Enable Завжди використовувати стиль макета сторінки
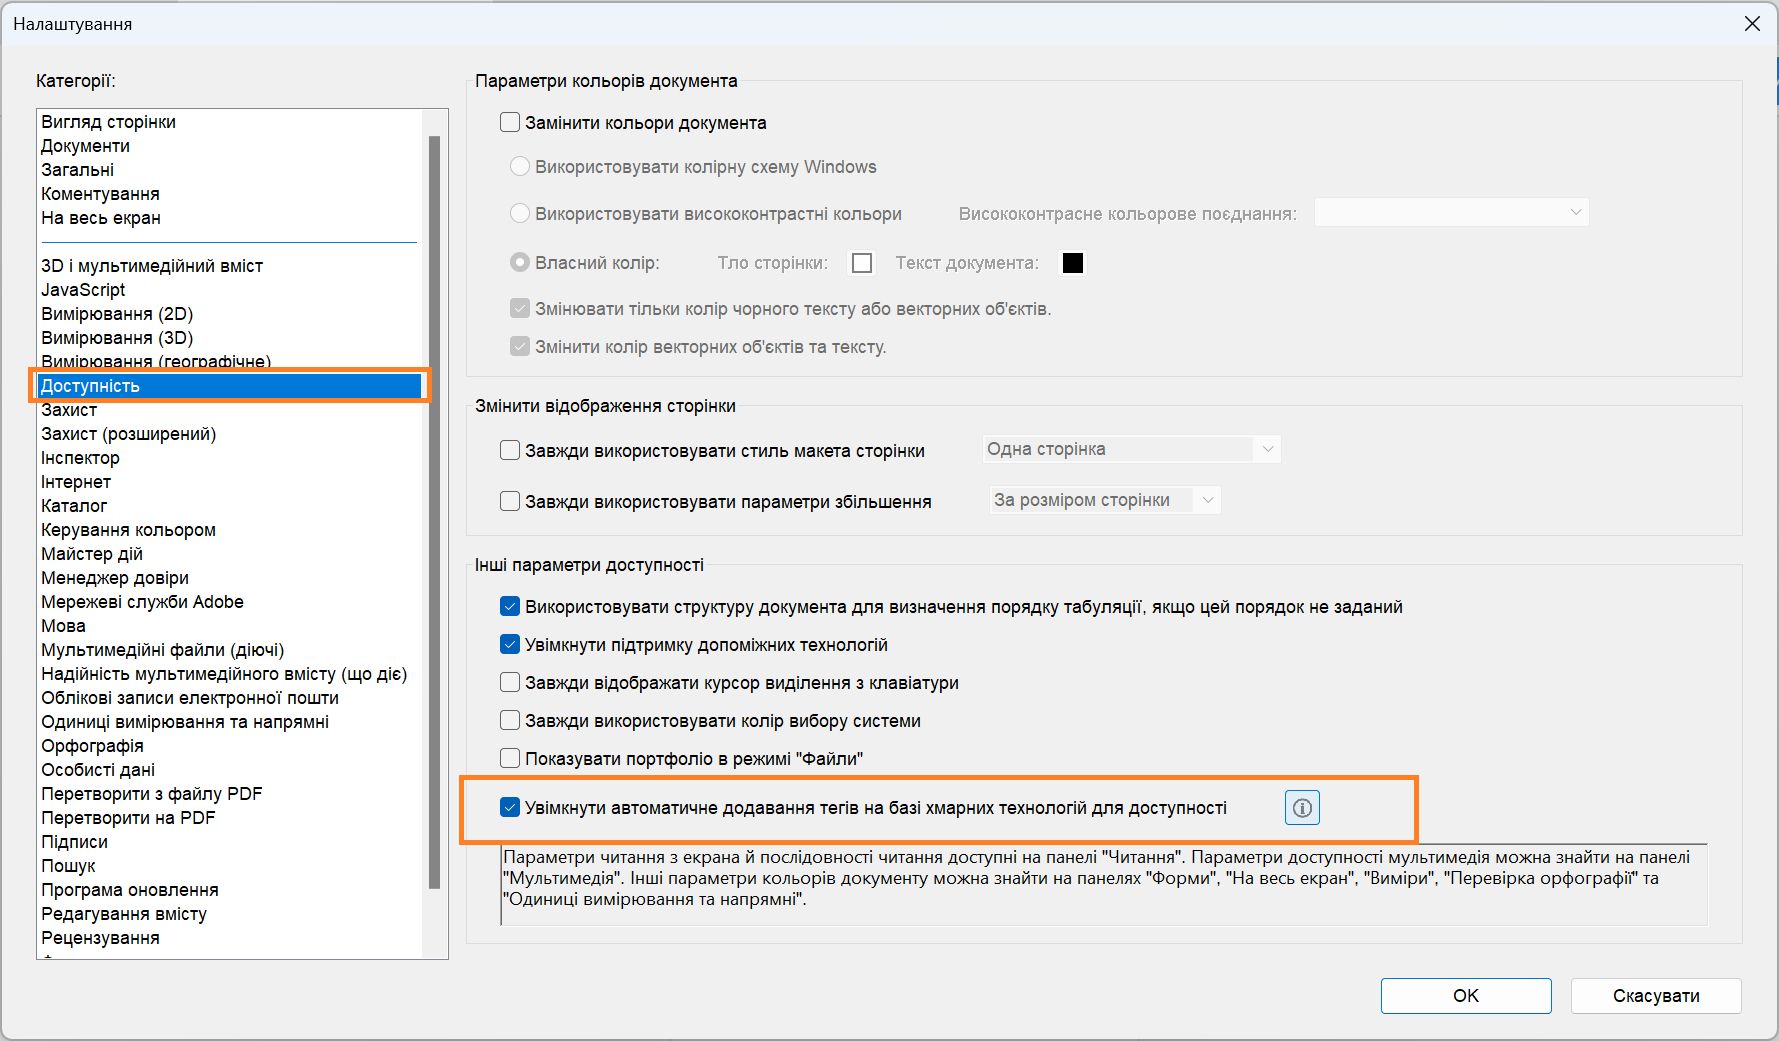 [510, 450]
